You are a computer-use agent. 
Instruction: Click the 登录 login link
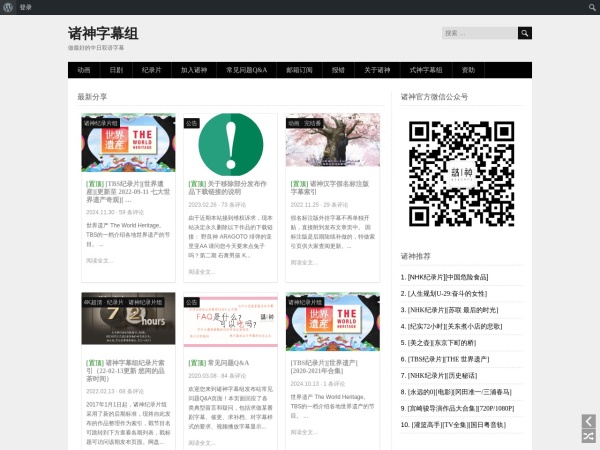[26, 7]
